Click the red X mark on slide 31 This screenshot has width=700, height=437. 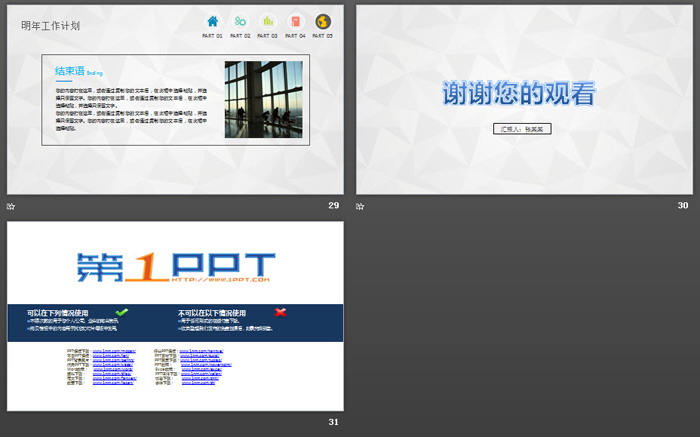pyautogui.click(x=280, y=313)
